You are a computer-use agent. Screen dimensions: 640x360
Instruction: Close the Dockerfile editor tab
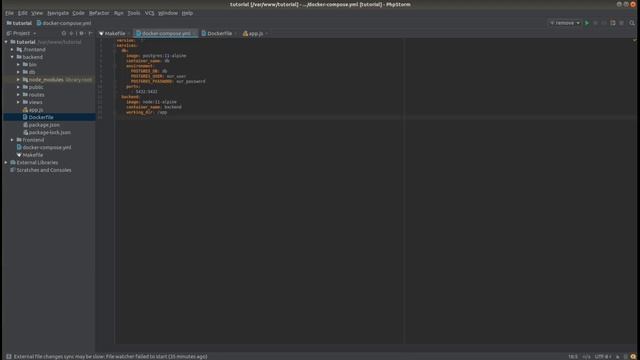point(236,33)
